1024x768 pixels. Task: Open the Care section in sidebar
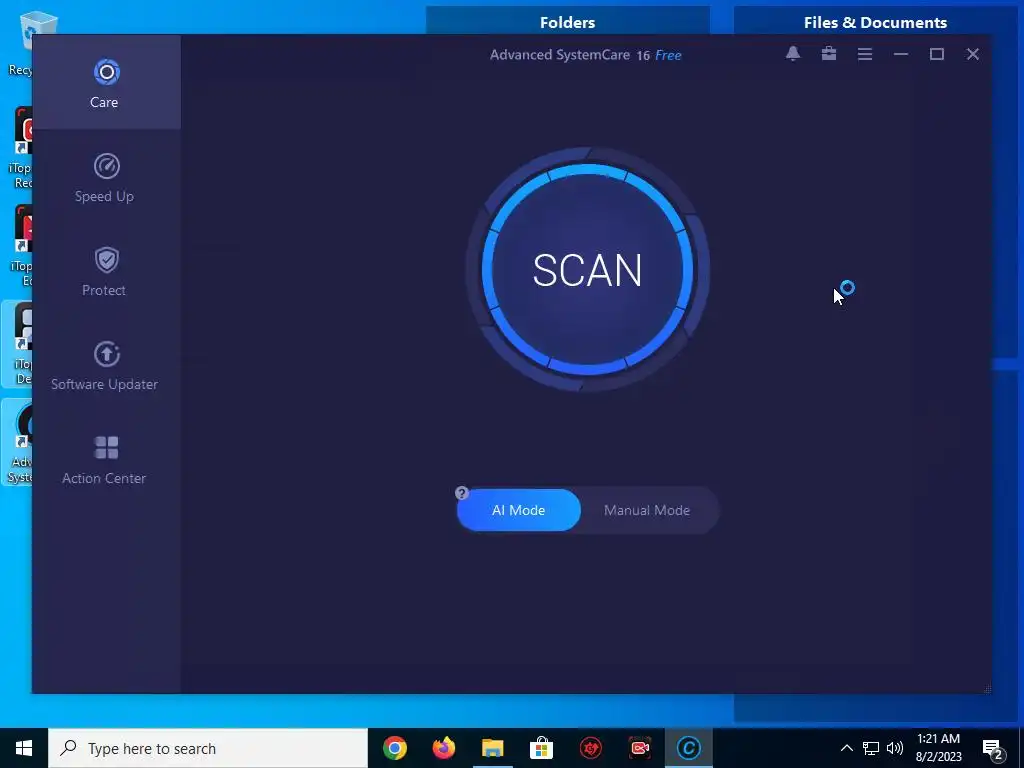point(106,83)
